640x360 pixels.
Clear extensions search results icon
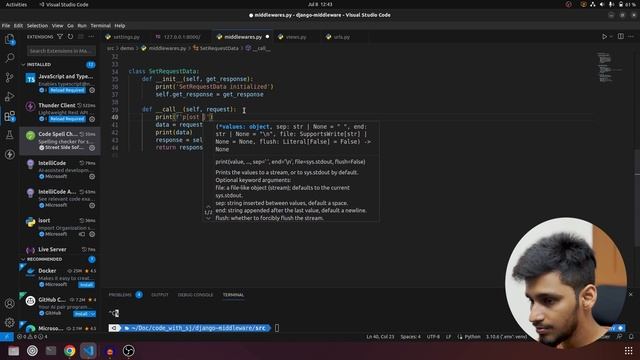point(81,37)
